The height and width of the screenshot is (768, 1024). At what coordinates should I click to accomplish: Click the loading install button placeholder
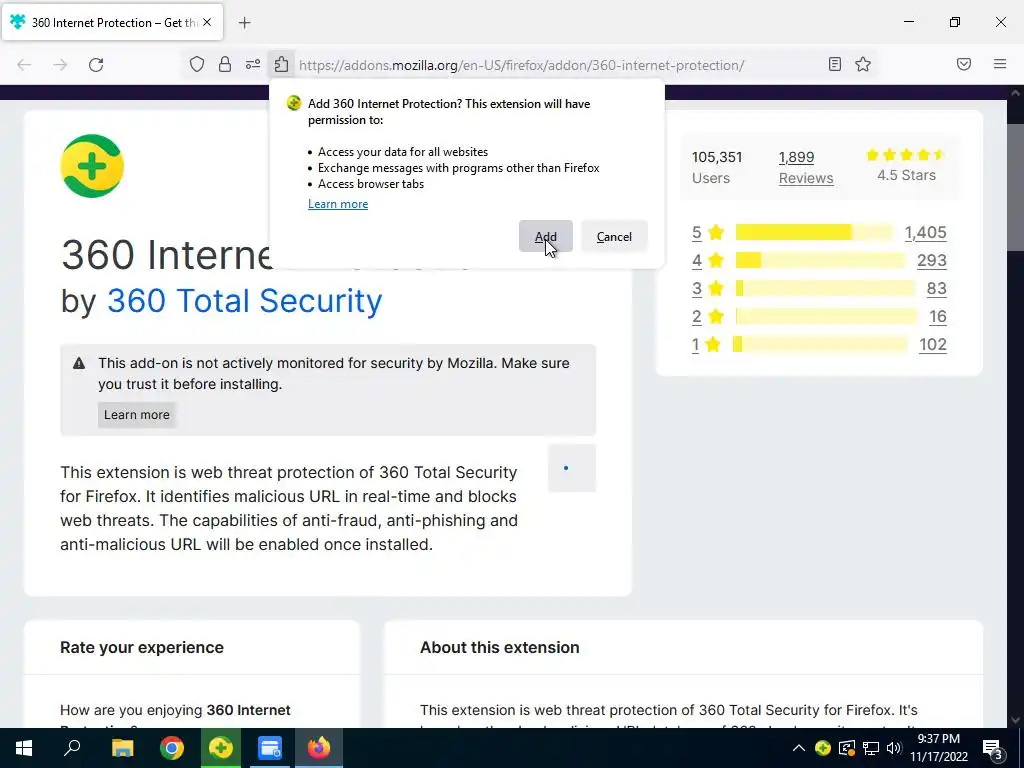coord(571,468)
